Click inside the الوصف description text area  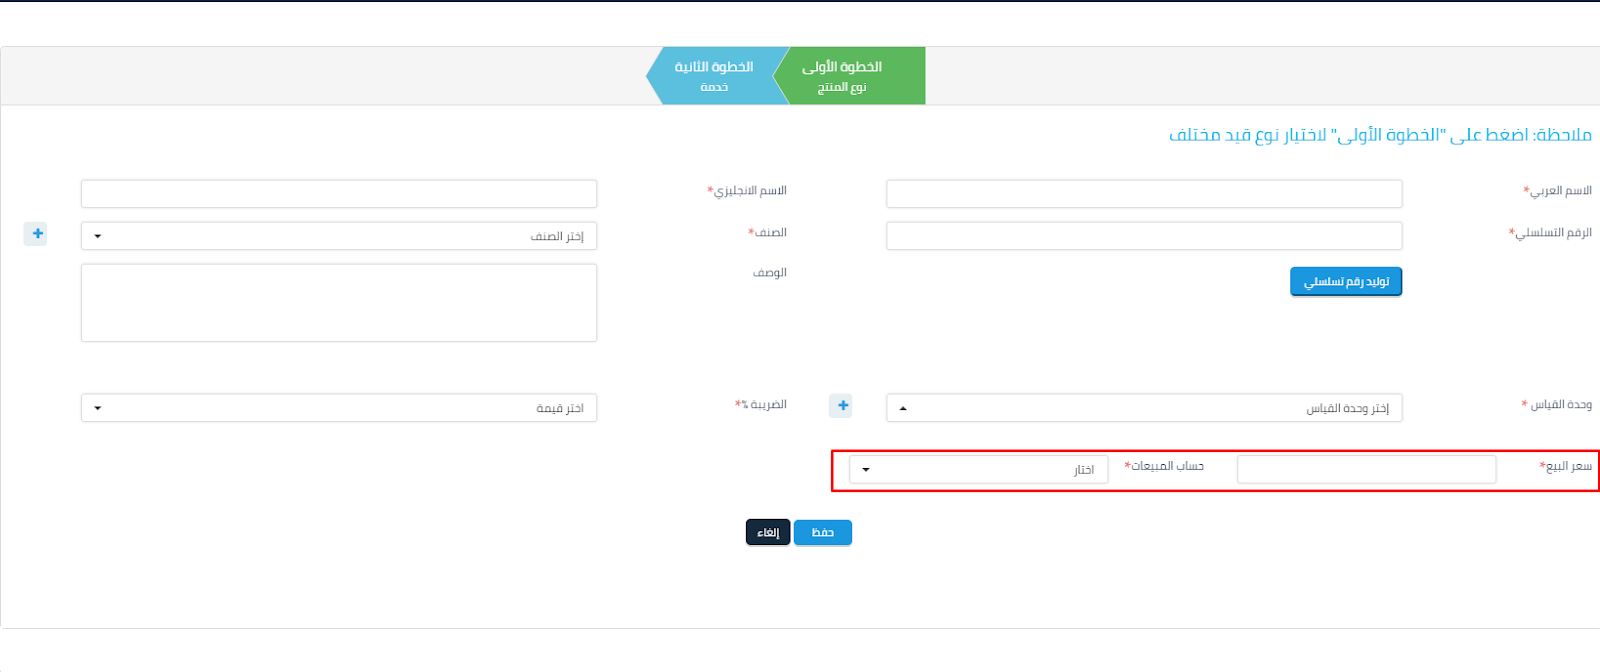point(338,303)
